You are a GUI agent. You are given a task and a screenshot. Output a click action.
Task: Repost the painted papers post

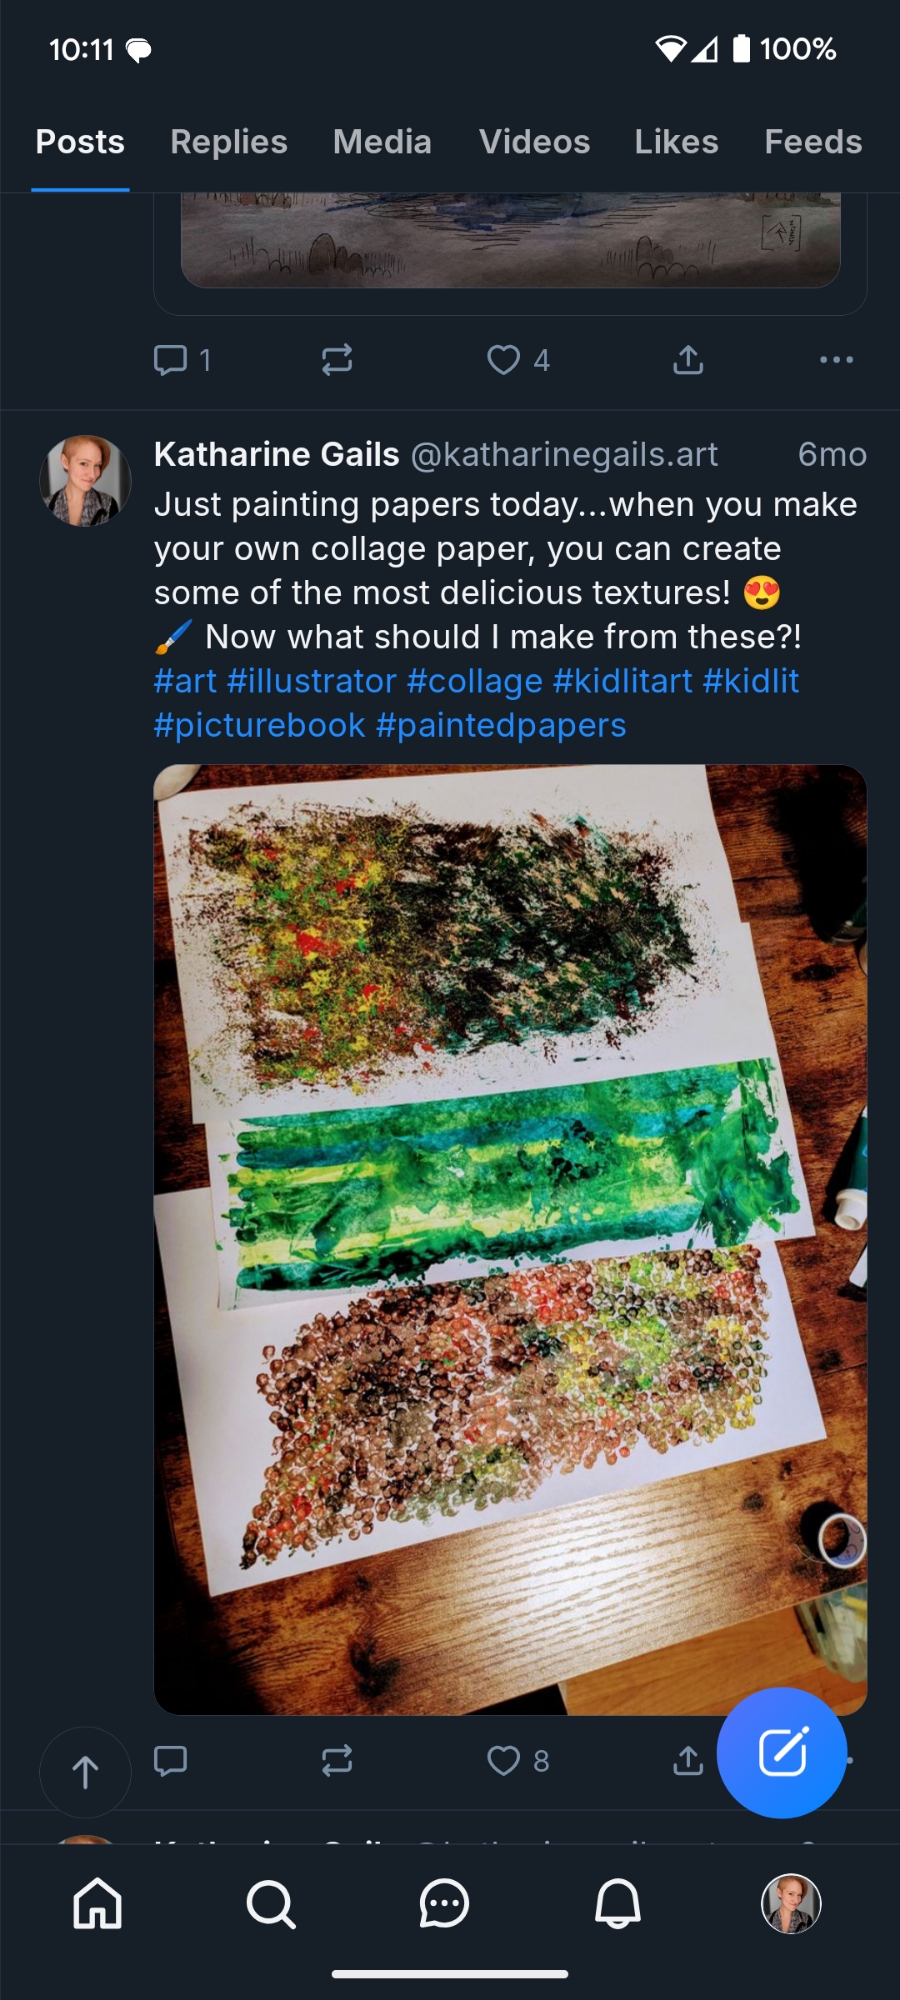click(x=337, y=1760)
